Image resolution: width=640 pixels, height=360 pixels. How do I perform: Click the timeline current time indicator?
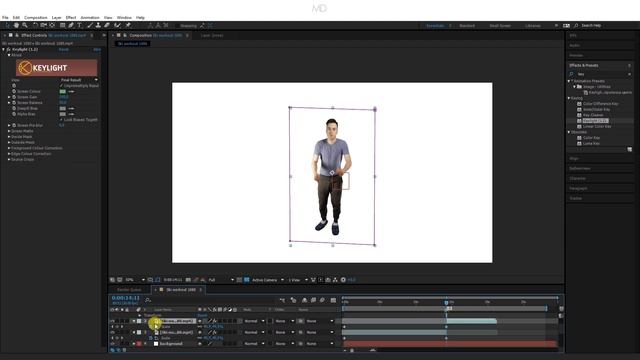click(446, 302)
